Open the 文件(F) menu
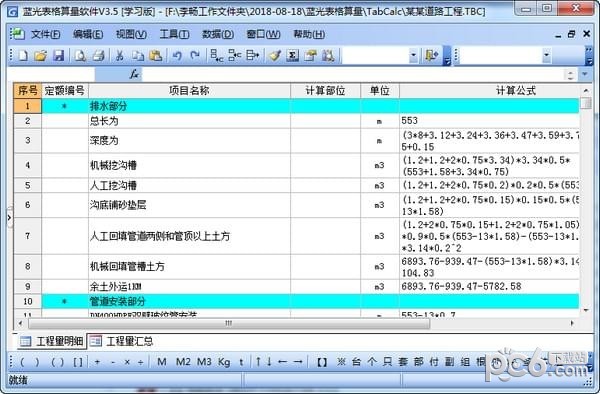Viewport: 600px width, 394px height. tap(46, 34)
